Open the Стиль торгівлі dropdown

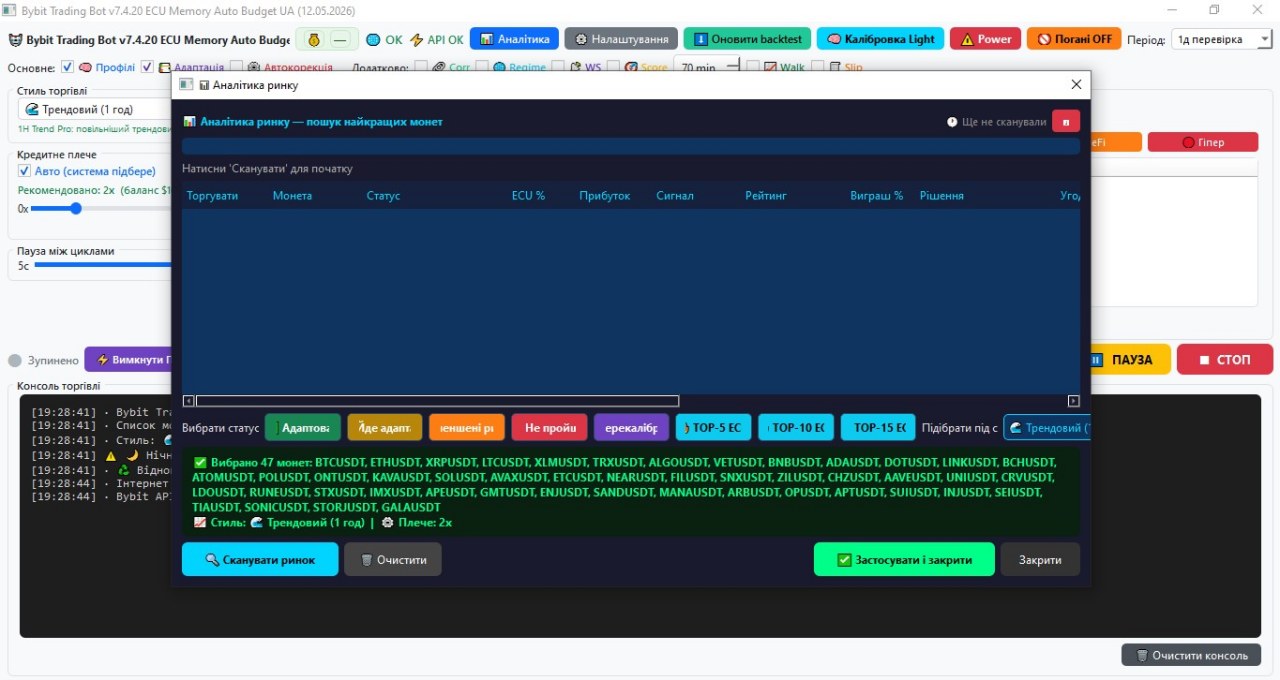coord(95,109)
